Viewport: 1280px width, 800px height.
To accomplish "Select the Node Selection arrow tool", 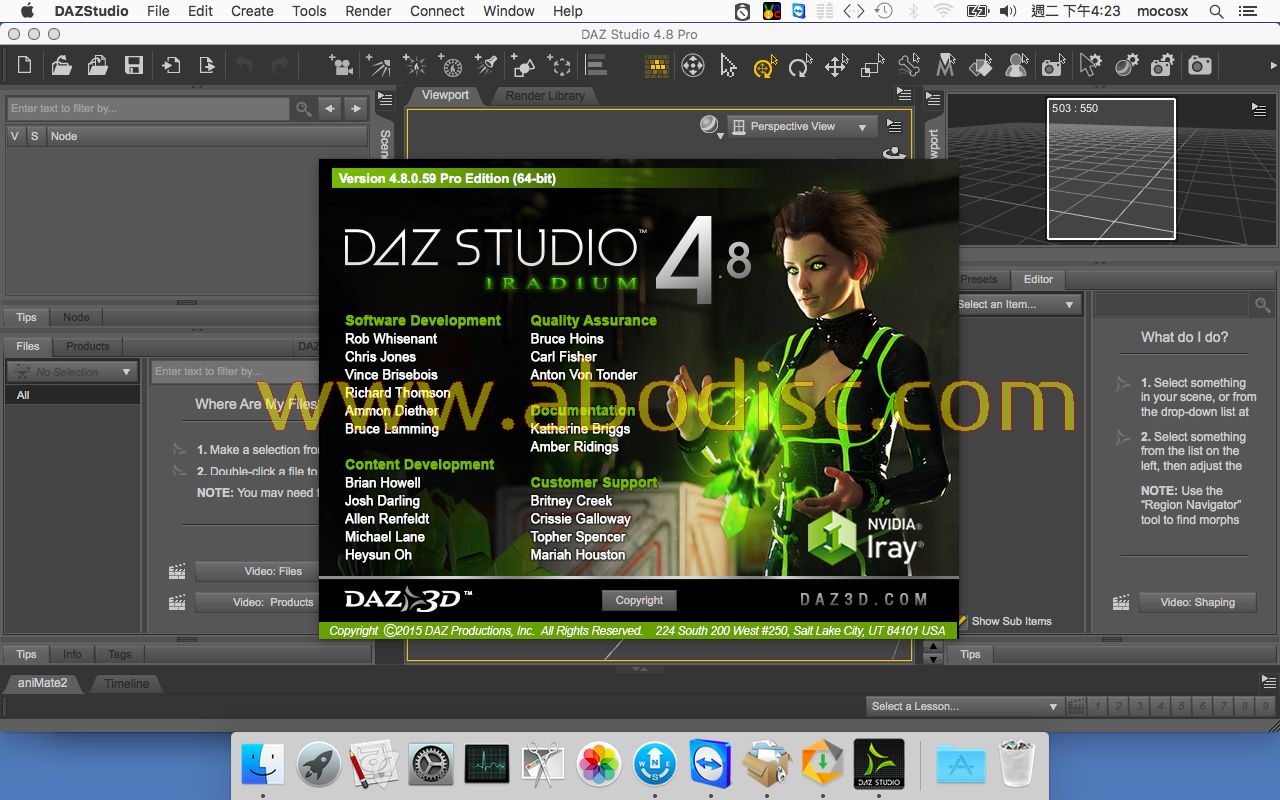I will (x=728, y=66).
